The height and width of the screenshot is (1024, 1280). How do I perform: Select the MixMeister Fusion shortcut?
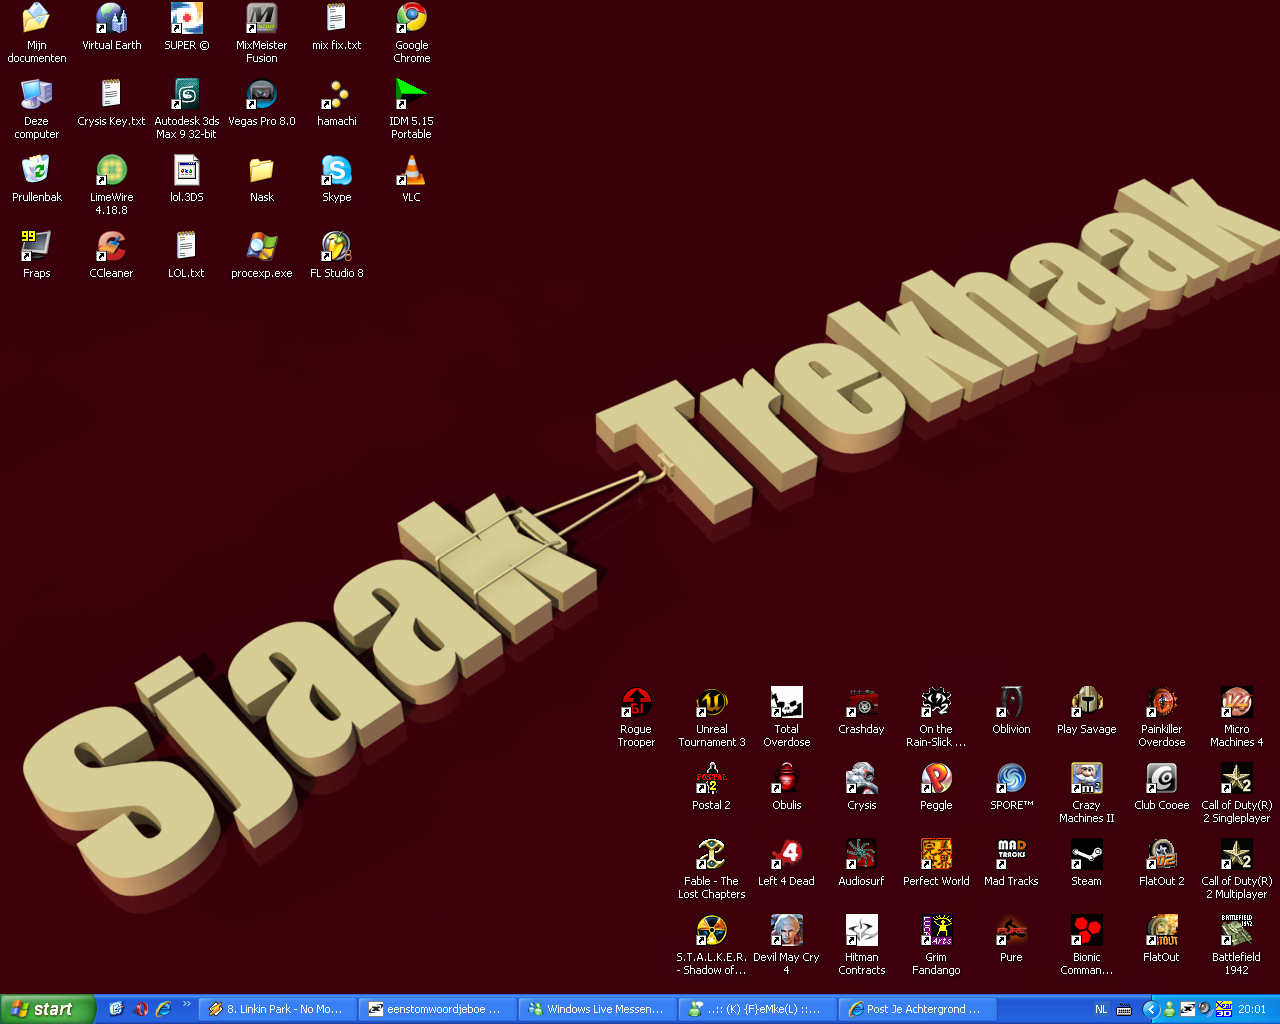tap(262, 18)
